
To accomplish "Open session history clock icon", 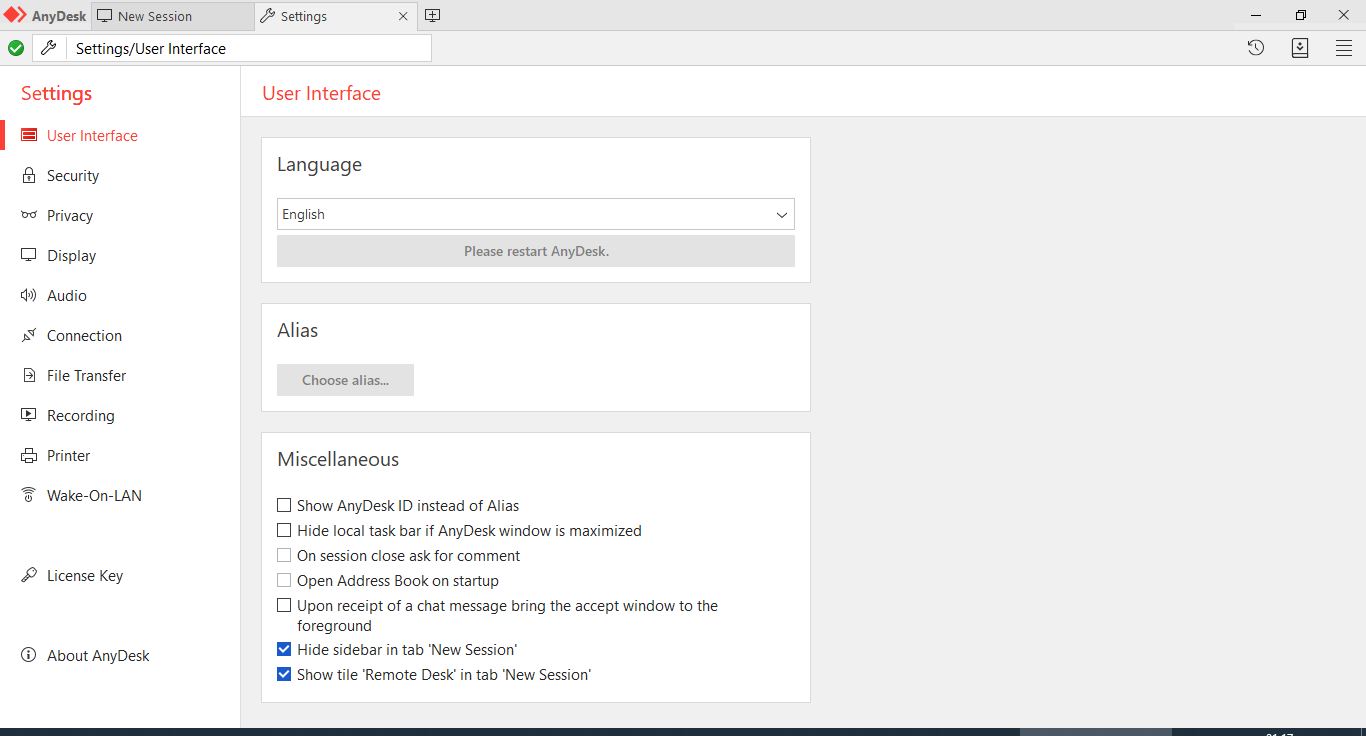I will [x=1256, y=48].
